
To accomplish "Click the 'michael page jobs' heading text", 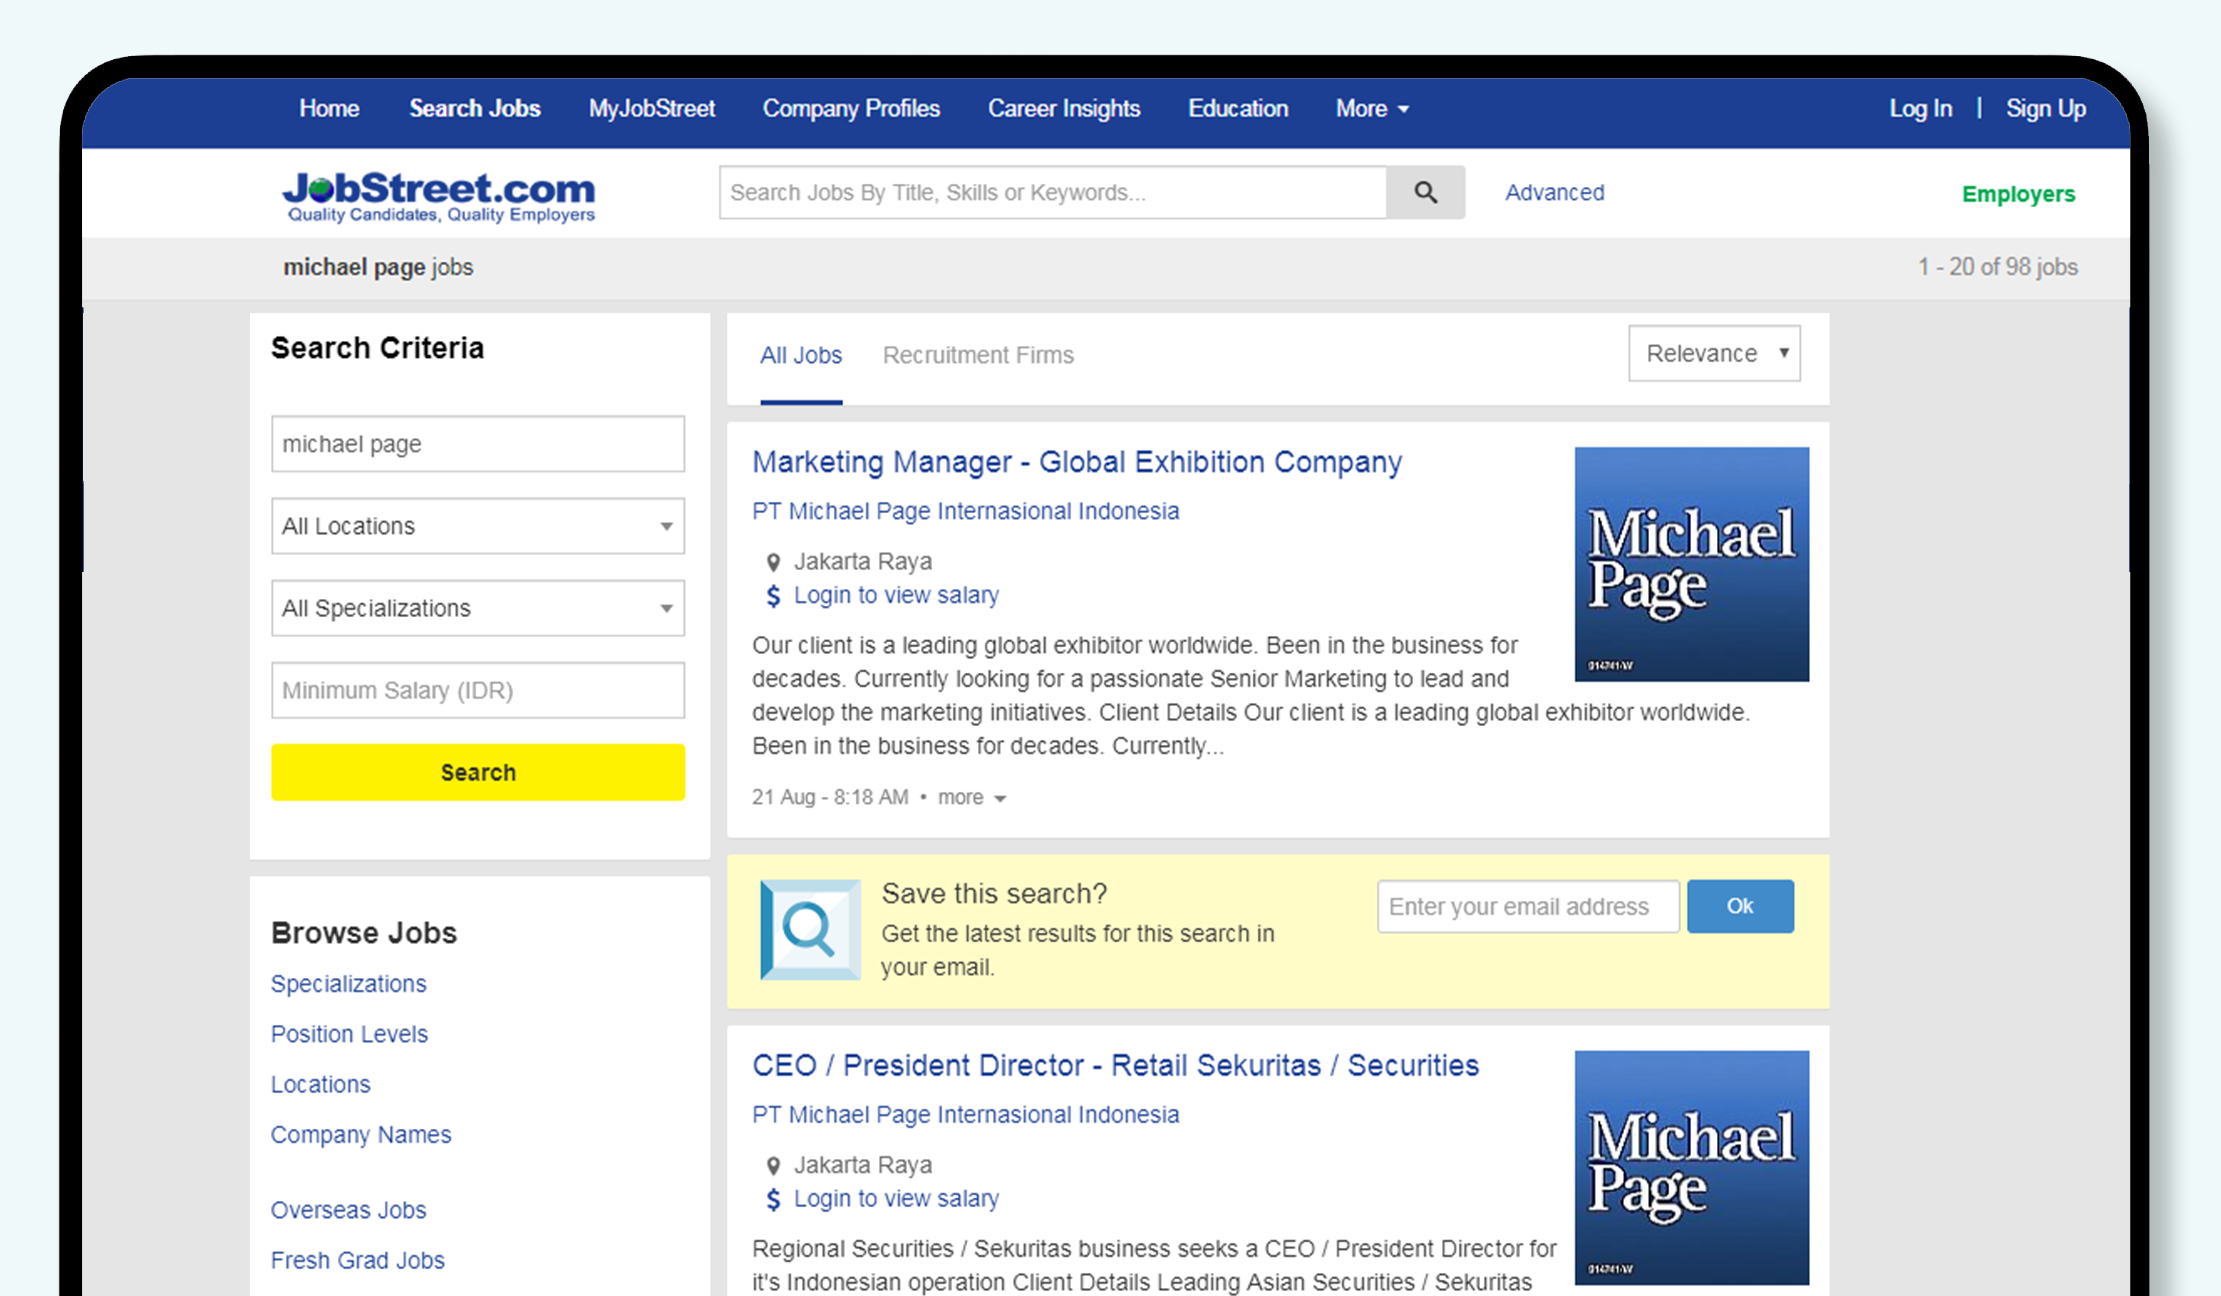I will (x=378, y=267).
